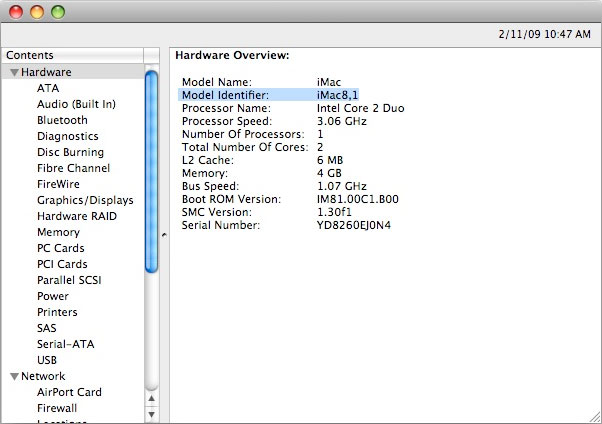Open Fibre Channel details
Screen dimensions: 602x424
73,168
